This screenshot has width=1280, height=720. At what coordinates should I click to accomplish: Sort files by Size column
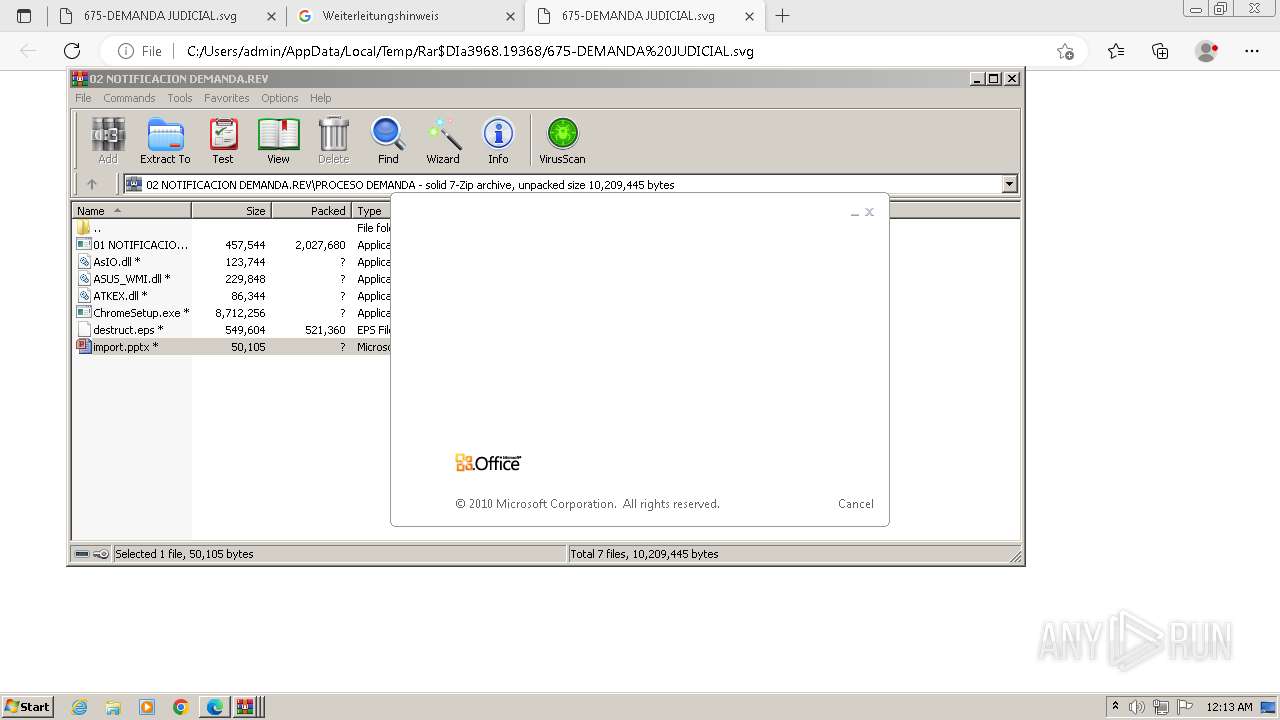point(231,211)
